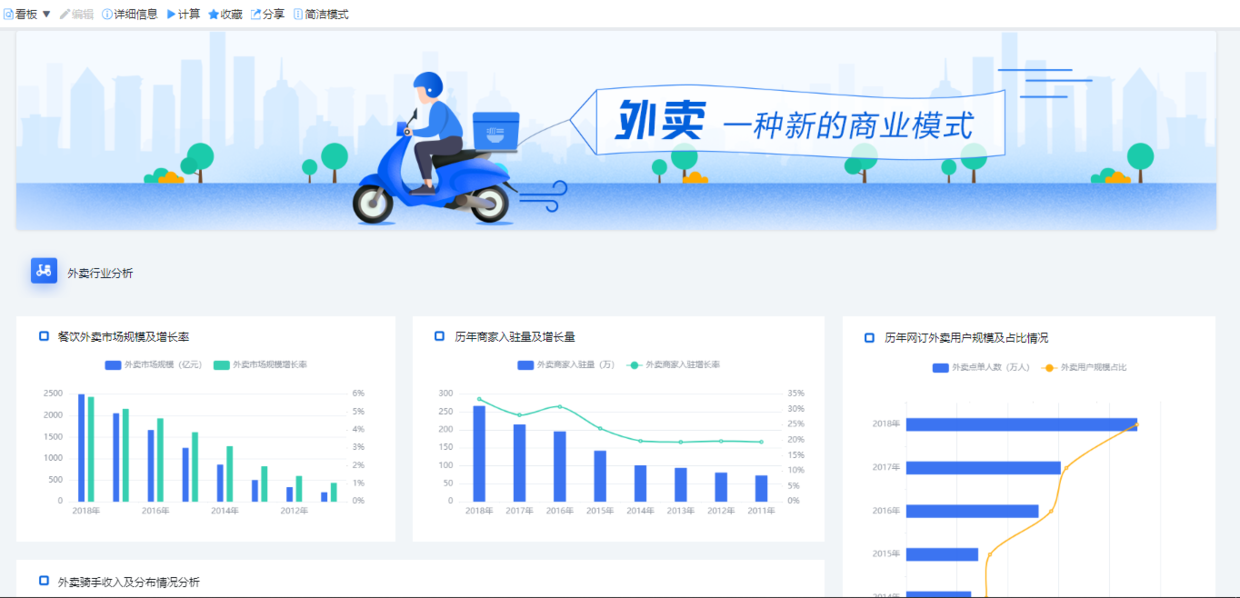Click the 2018年 bar in the merchant chart
Screen dimensions: 1240x598
pos(479,453)
